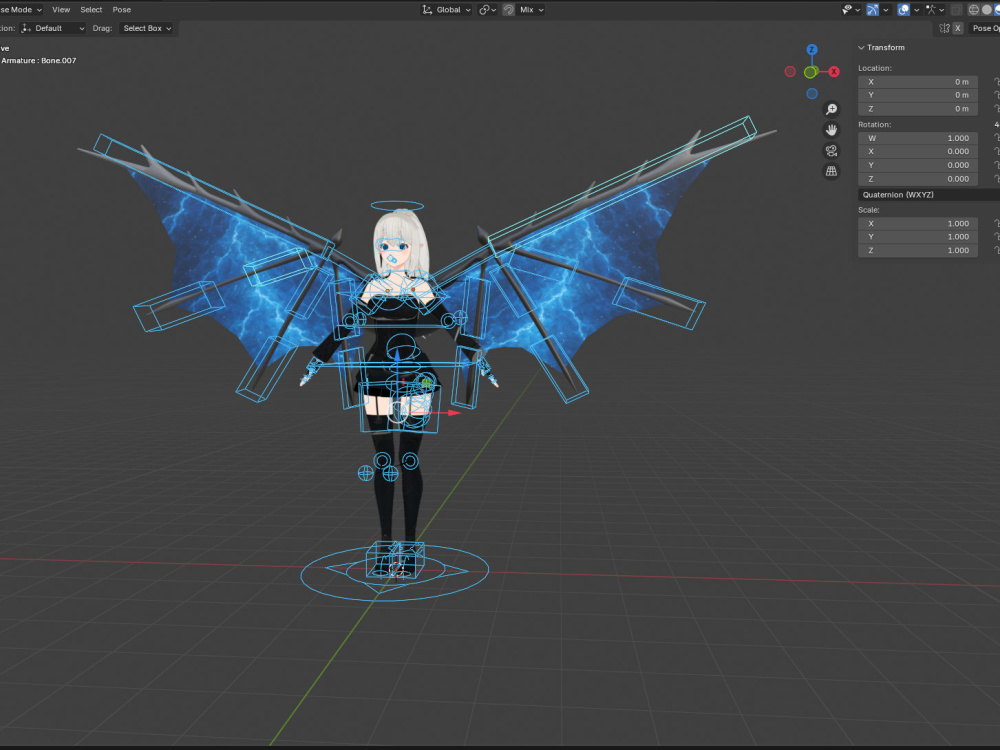
Task: Click the Location Y field
Action: click(918, 95)
